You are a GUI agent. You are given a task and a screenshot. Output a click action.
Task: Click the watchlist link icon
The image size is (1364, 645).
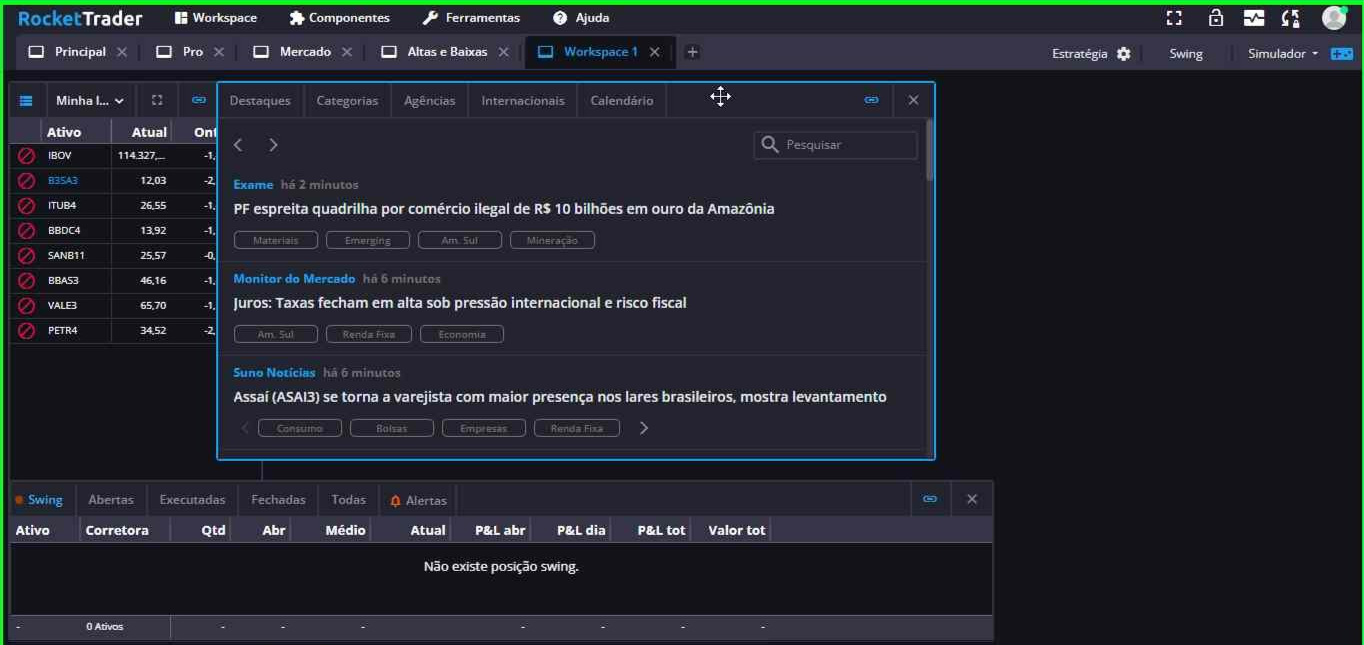click(x=199, y=101)
